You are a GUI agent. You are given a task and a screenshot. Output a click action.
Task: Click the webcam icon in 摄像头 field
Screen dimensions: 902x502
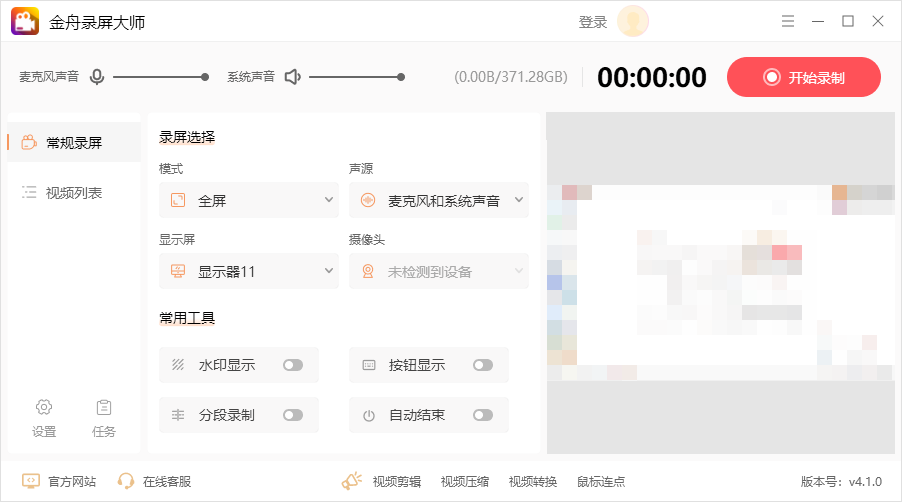tap(368, 271)
